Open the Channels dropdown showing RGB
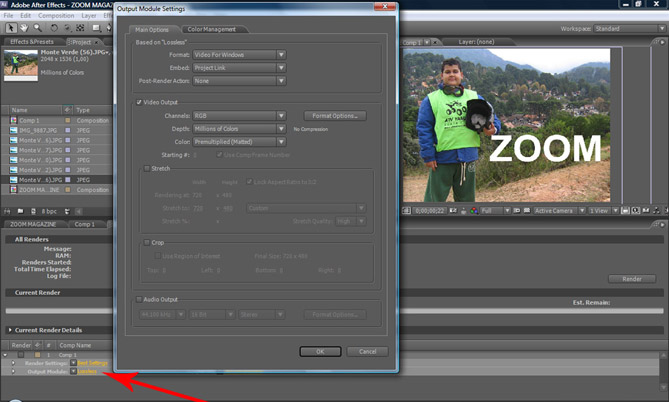The width and height of the screenshot is (669, 402). pos(239,116)
